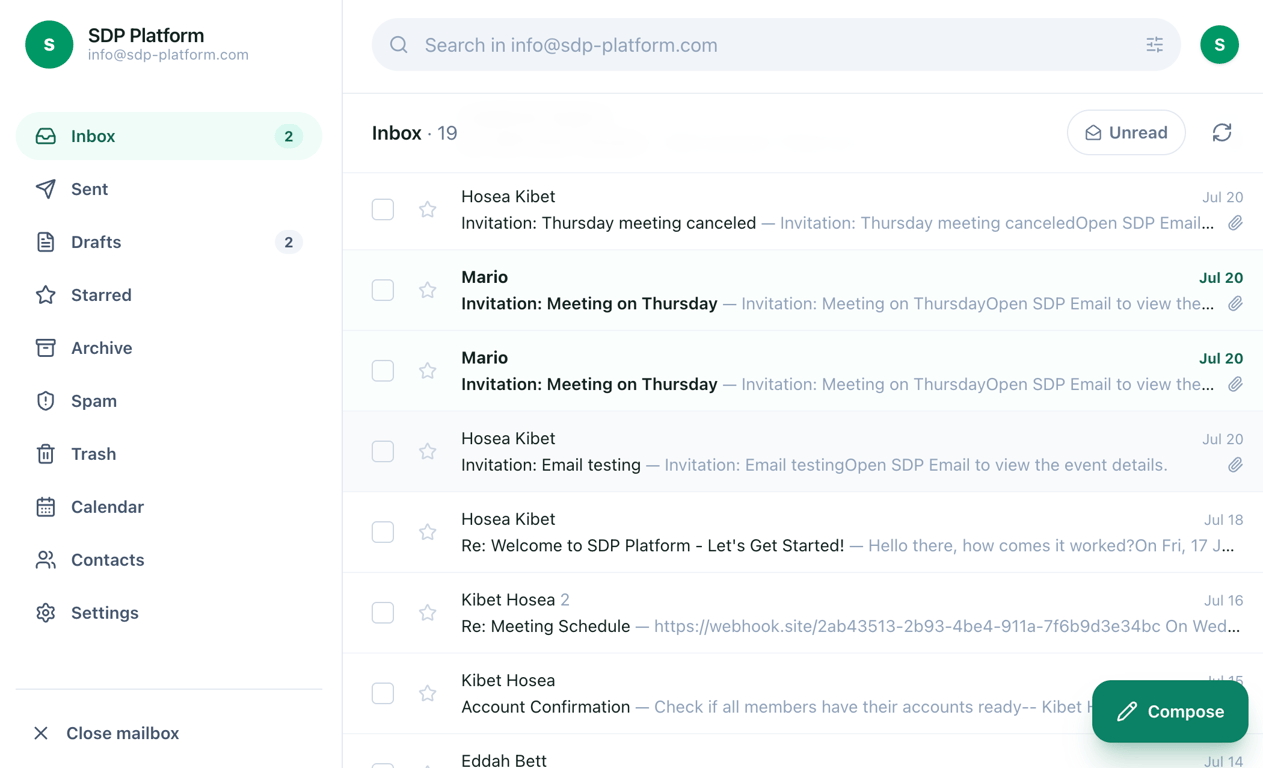Click the Drafts count badge 2
The image size is (1263, 768).
tap(289, 242)
